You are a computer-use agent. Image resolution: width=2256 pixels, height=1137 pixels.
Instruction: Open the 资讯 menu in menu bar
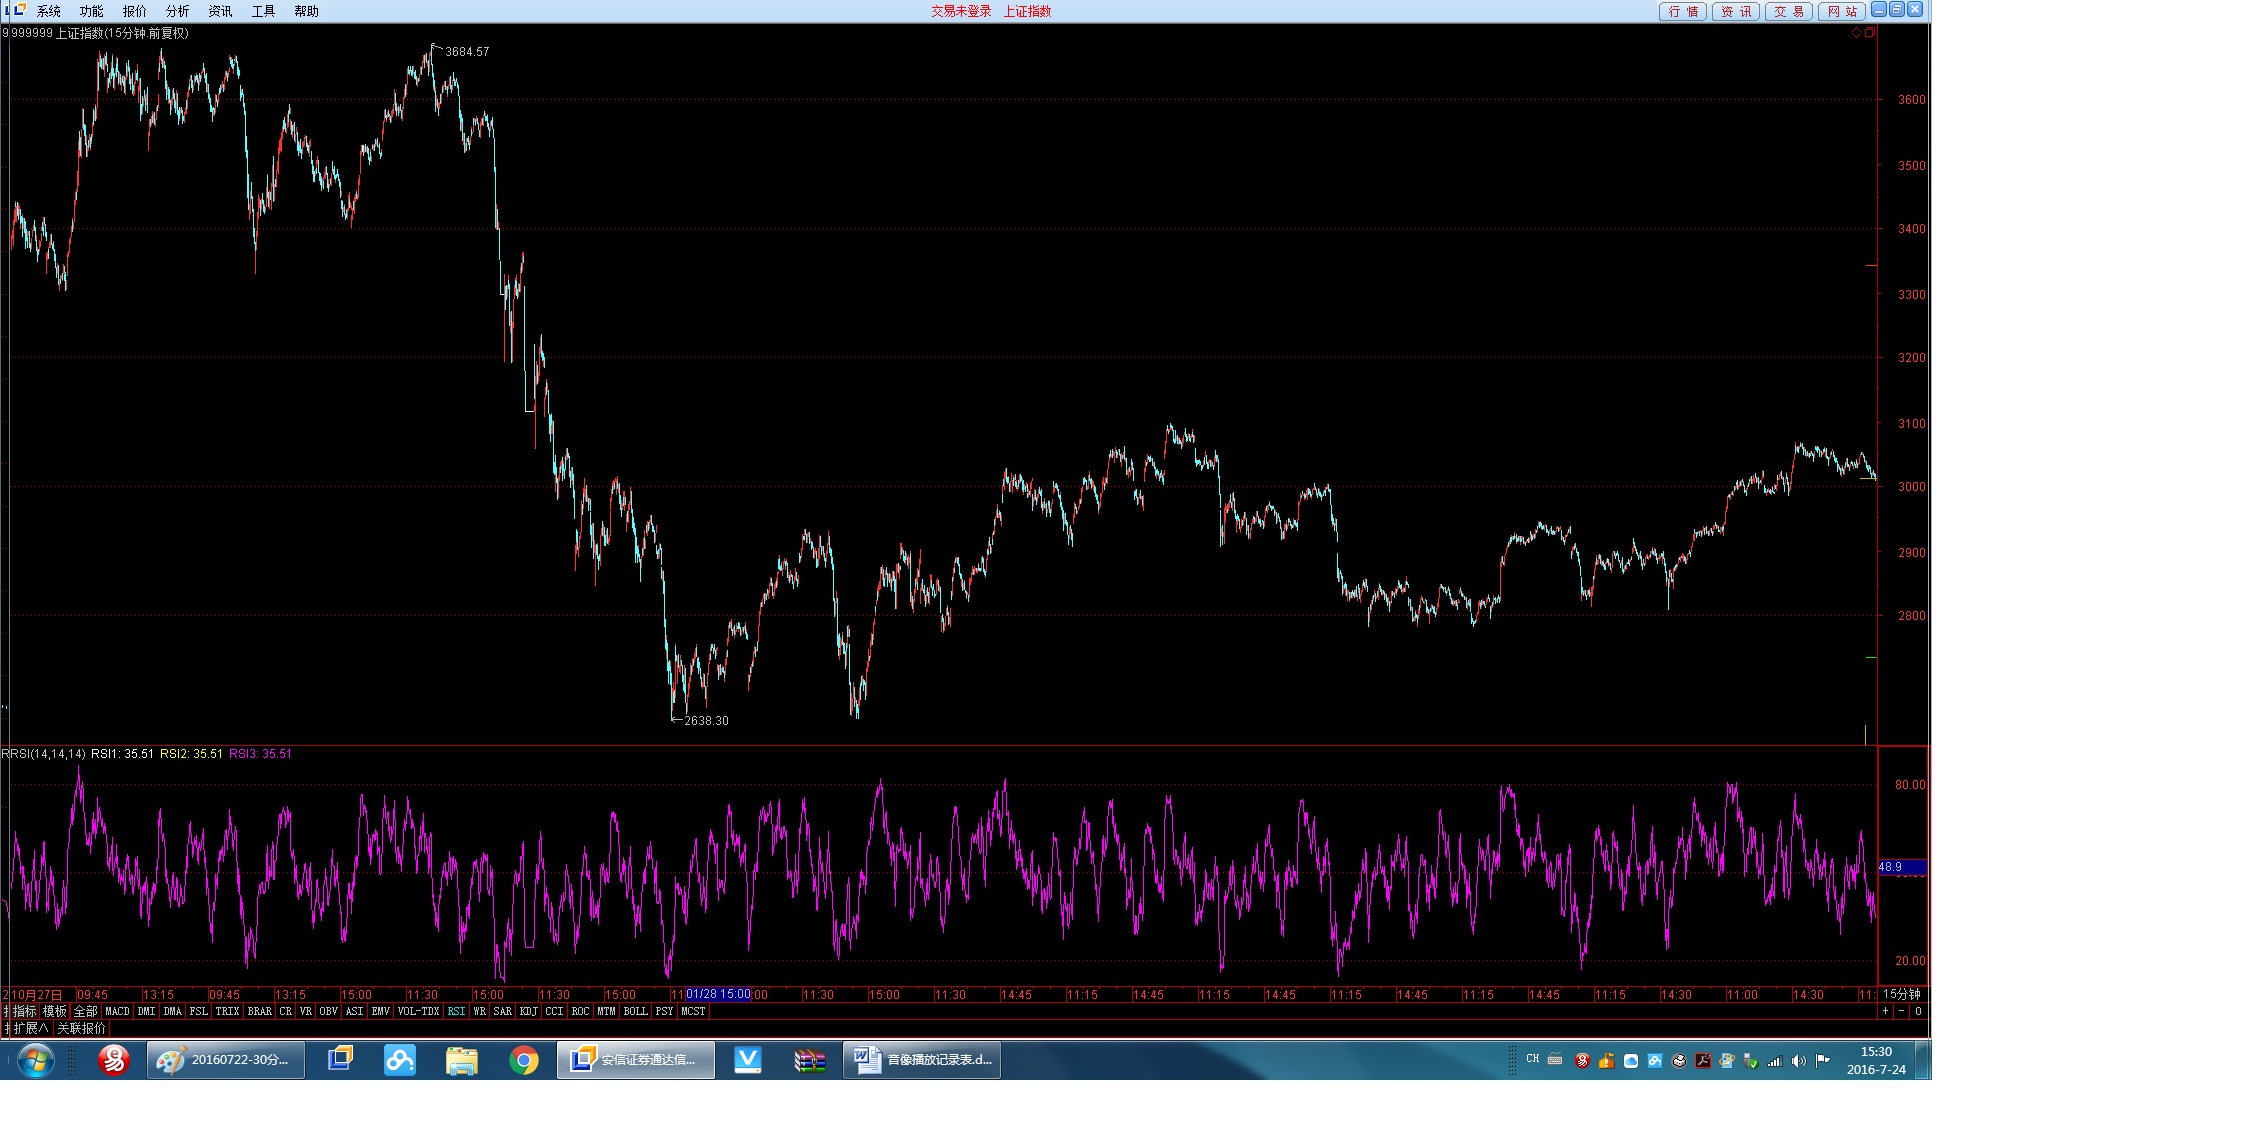pyautogui.click(x=220, y=11)
